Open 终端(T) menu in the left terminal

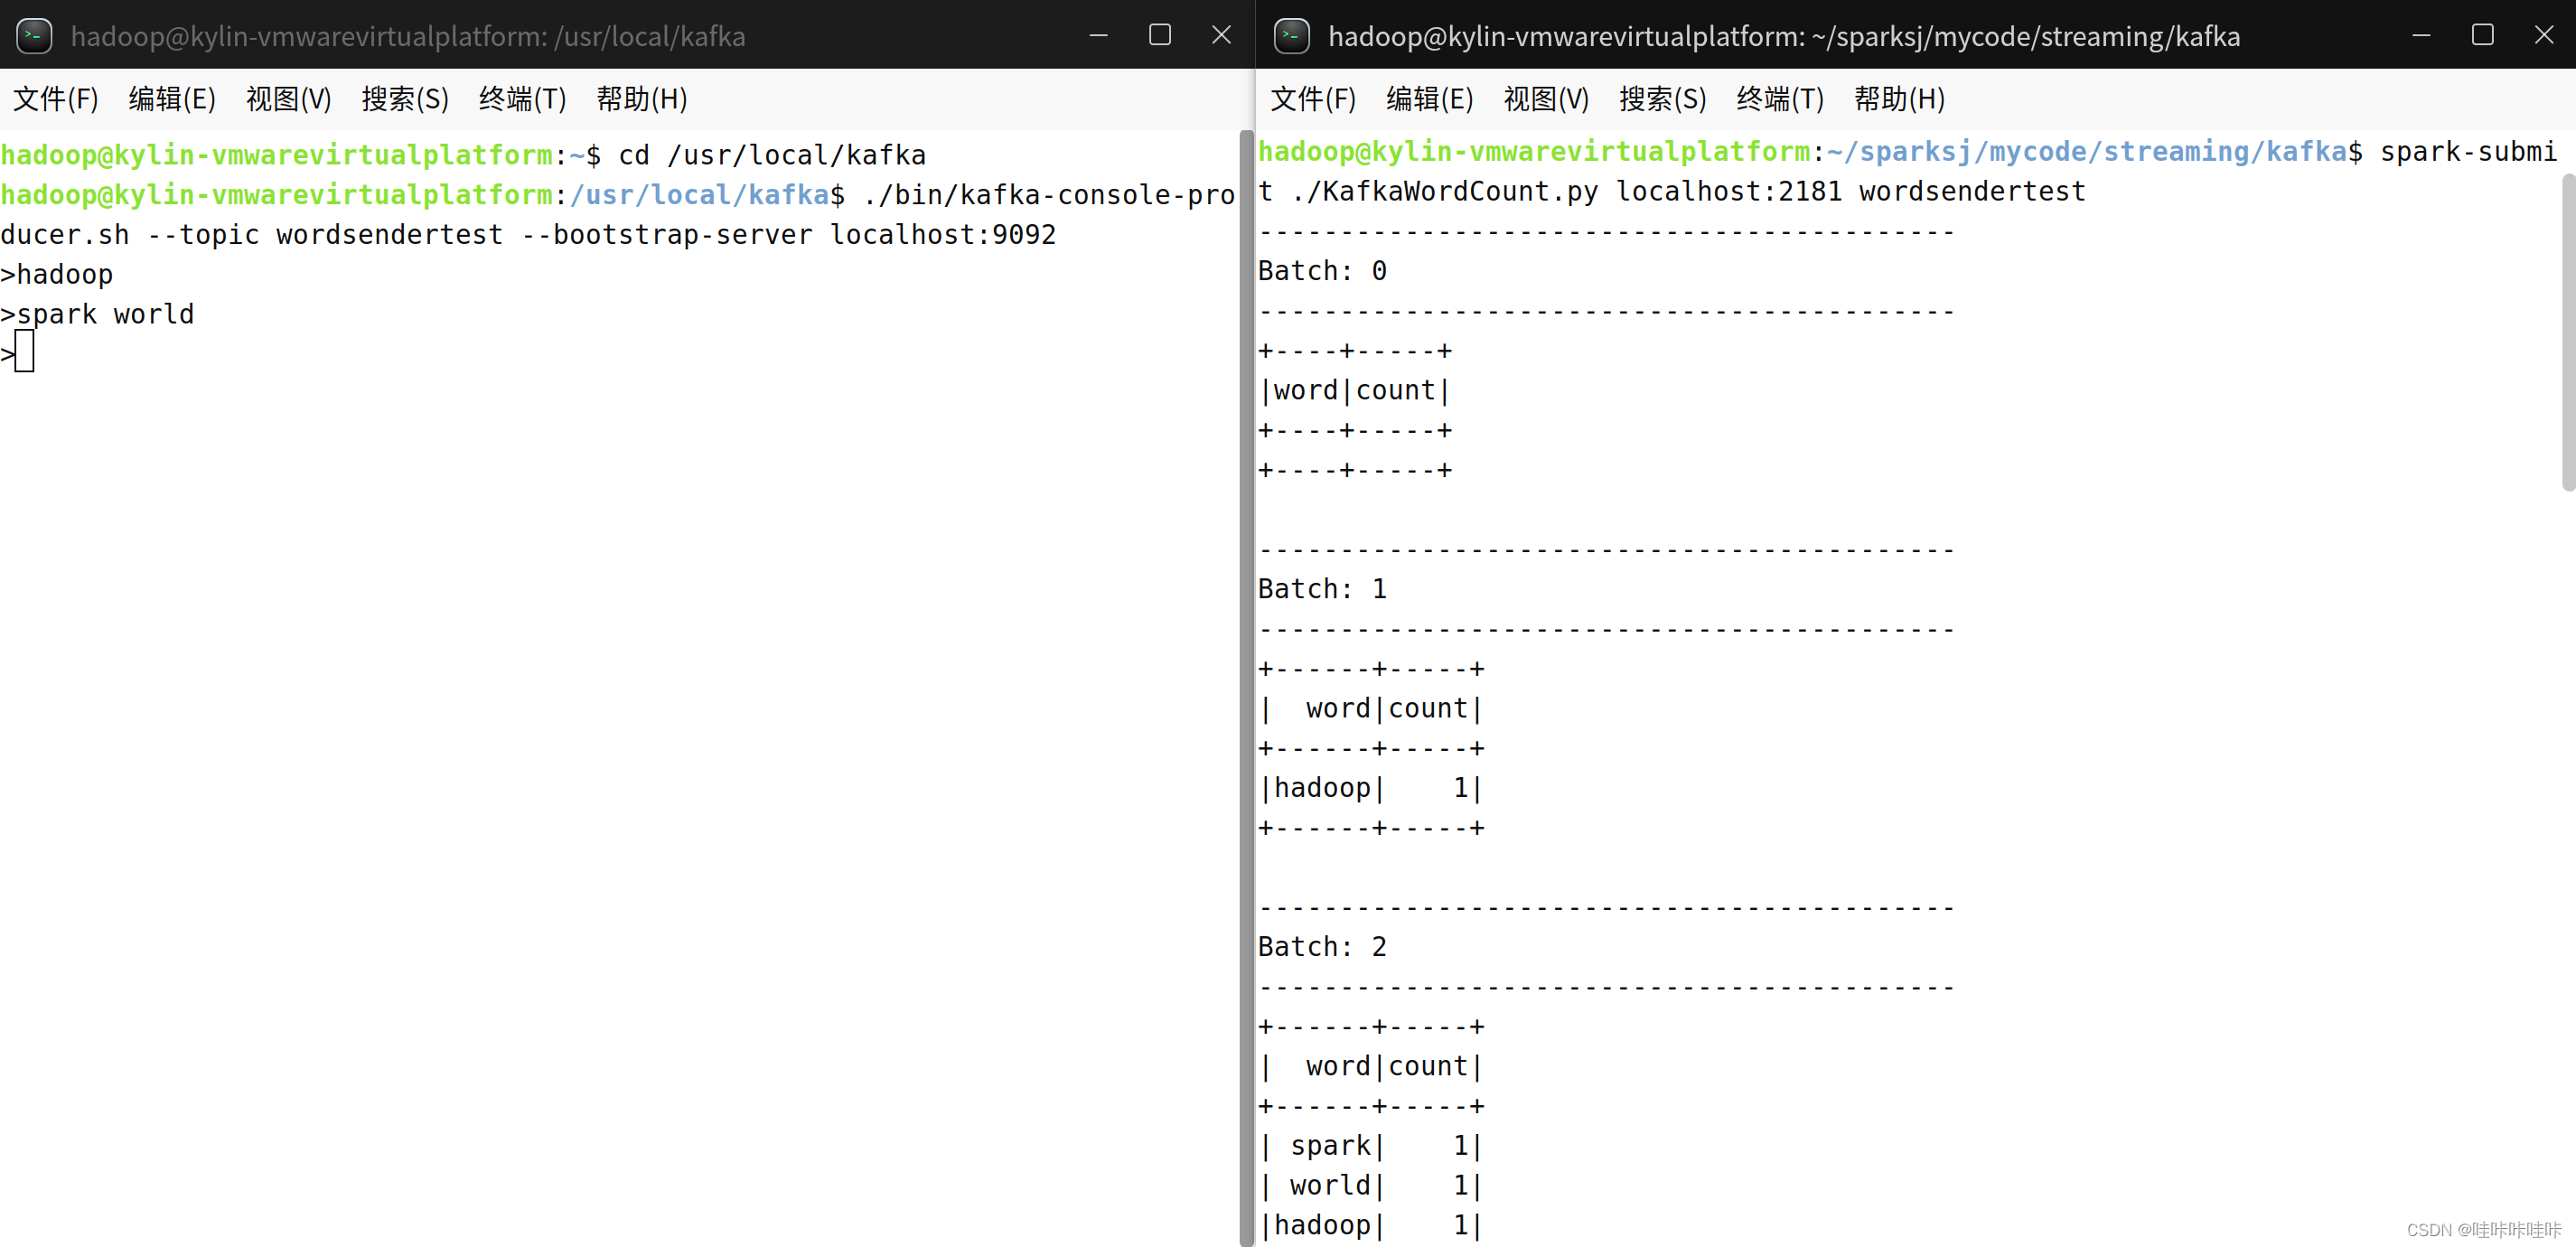(x=521, y=99)
